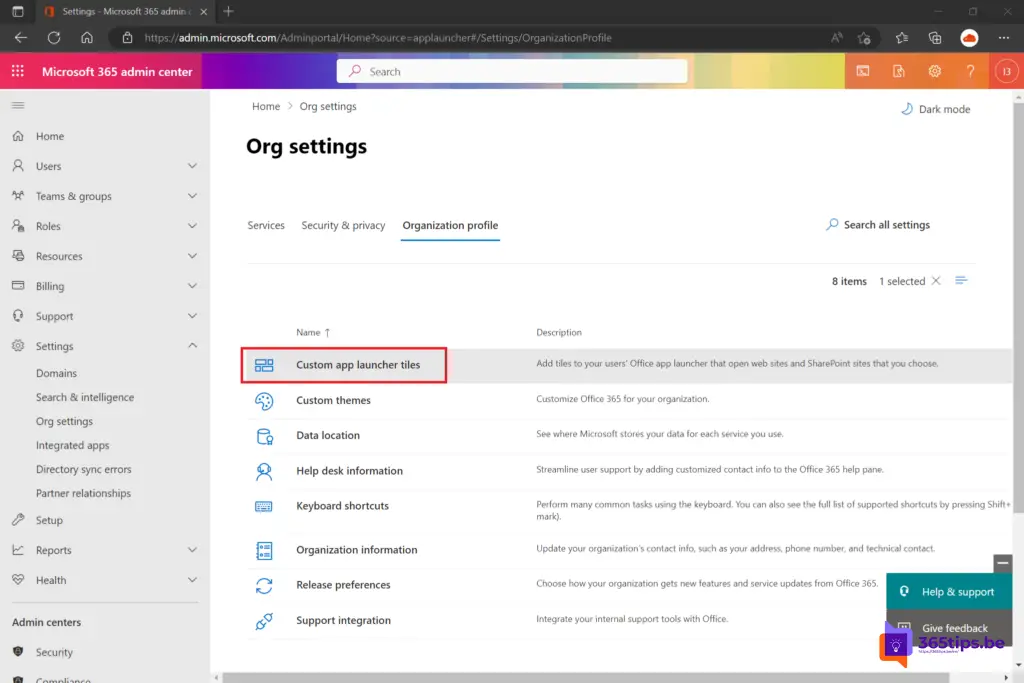Click the account avatar in header
This screenshot has height=683, width=1024.
coord(1006,71)
